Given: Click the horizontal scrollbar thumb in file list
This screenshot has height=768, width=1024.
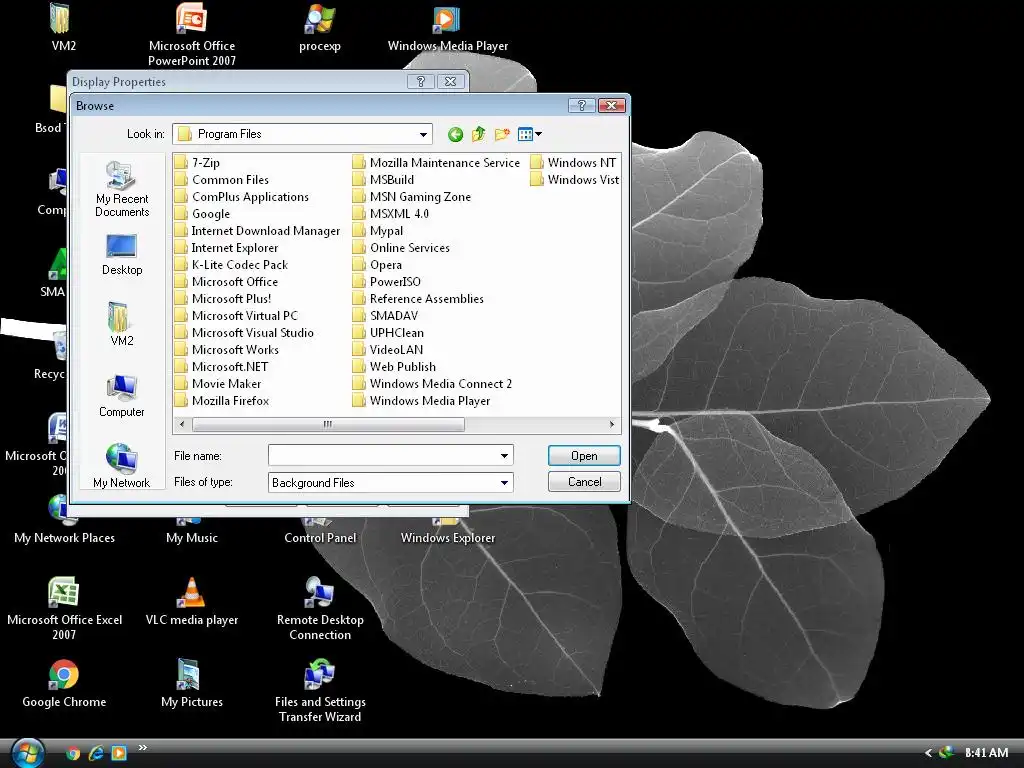Looking at the screenshot, I should point(328,424).
